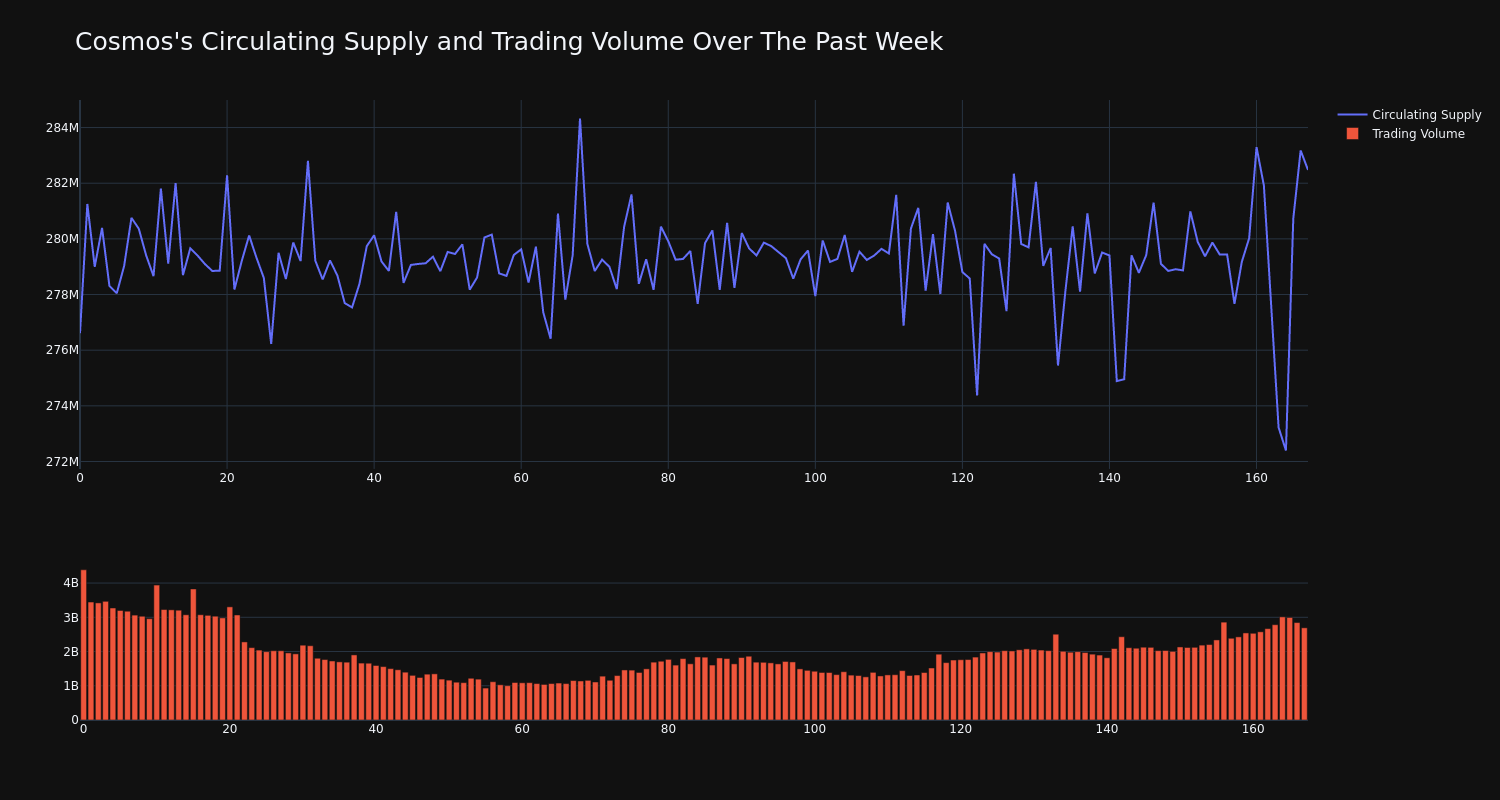Click the 1B volume axis label
The image size is (1500, 800).
71,686
